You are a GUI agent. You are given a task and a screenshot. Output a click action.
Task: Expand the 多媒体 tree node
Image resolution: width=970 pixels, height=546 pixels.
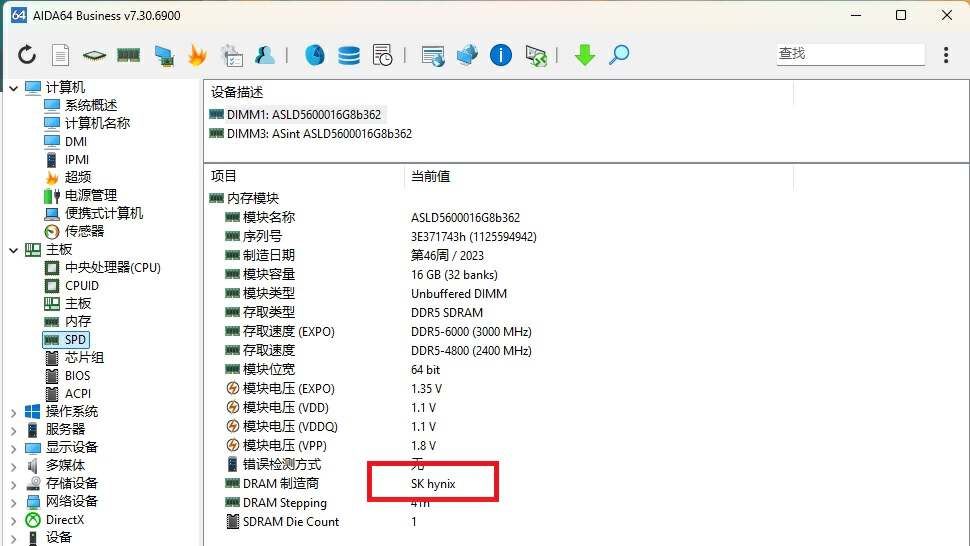(x=14, y=466)
